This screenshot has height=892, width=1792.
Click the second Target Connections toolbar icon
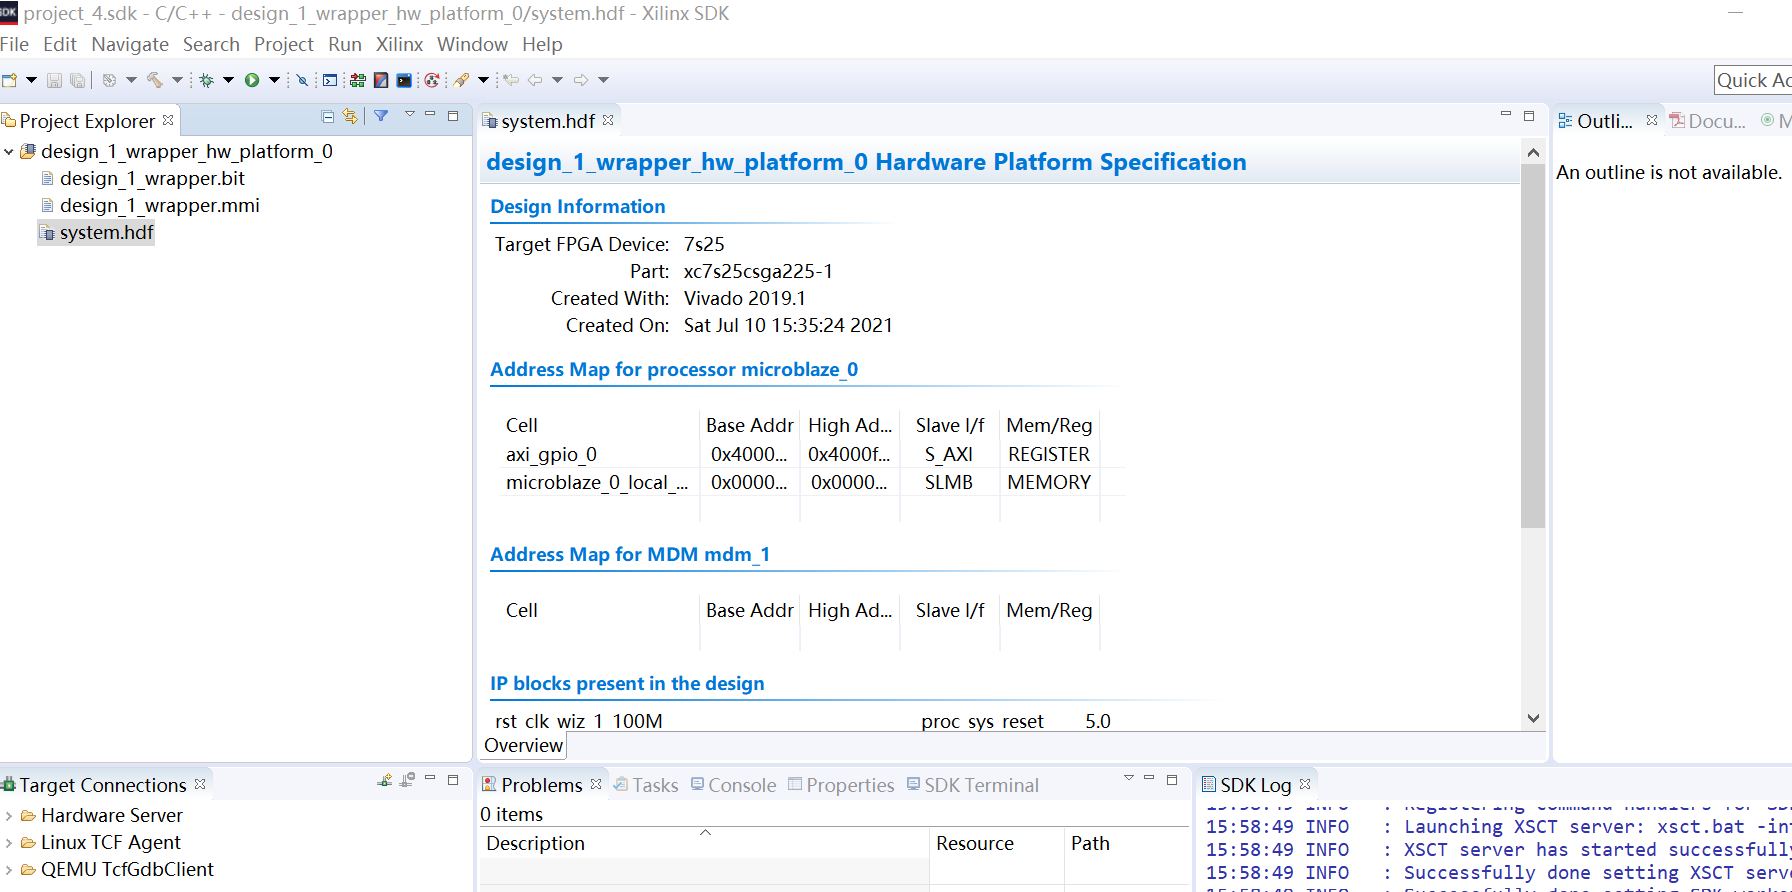(x=407, y=780)
